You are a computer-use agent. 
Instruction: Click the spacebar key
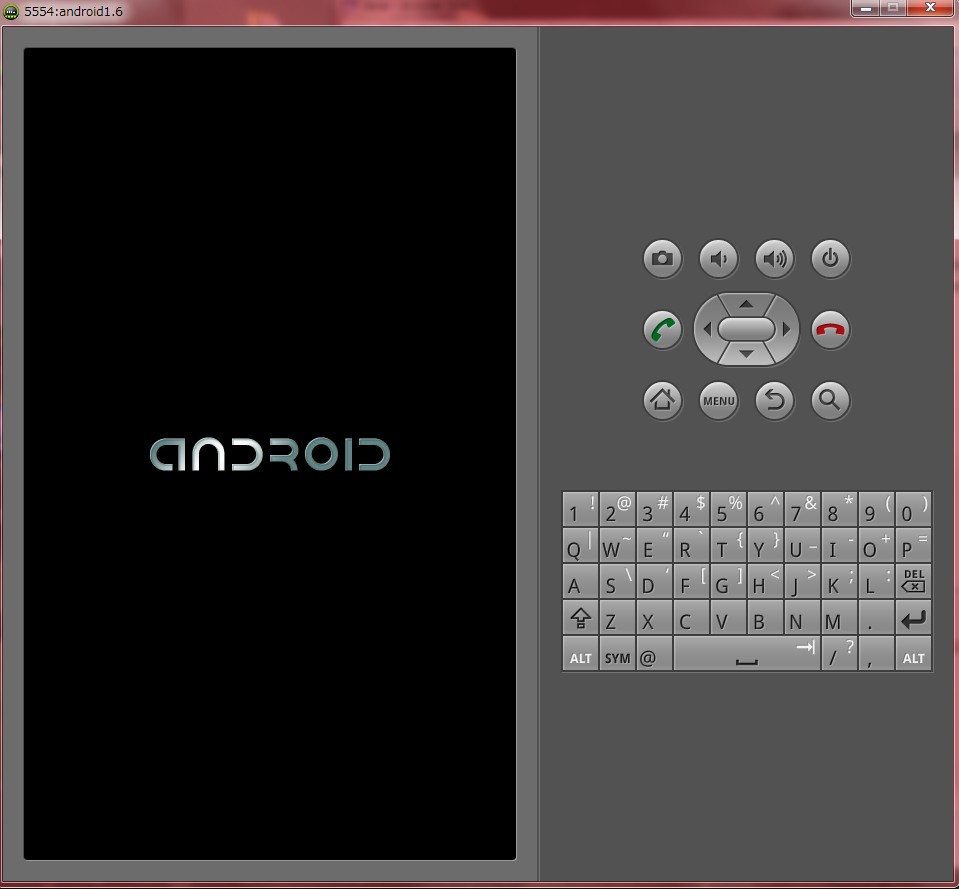747,654
